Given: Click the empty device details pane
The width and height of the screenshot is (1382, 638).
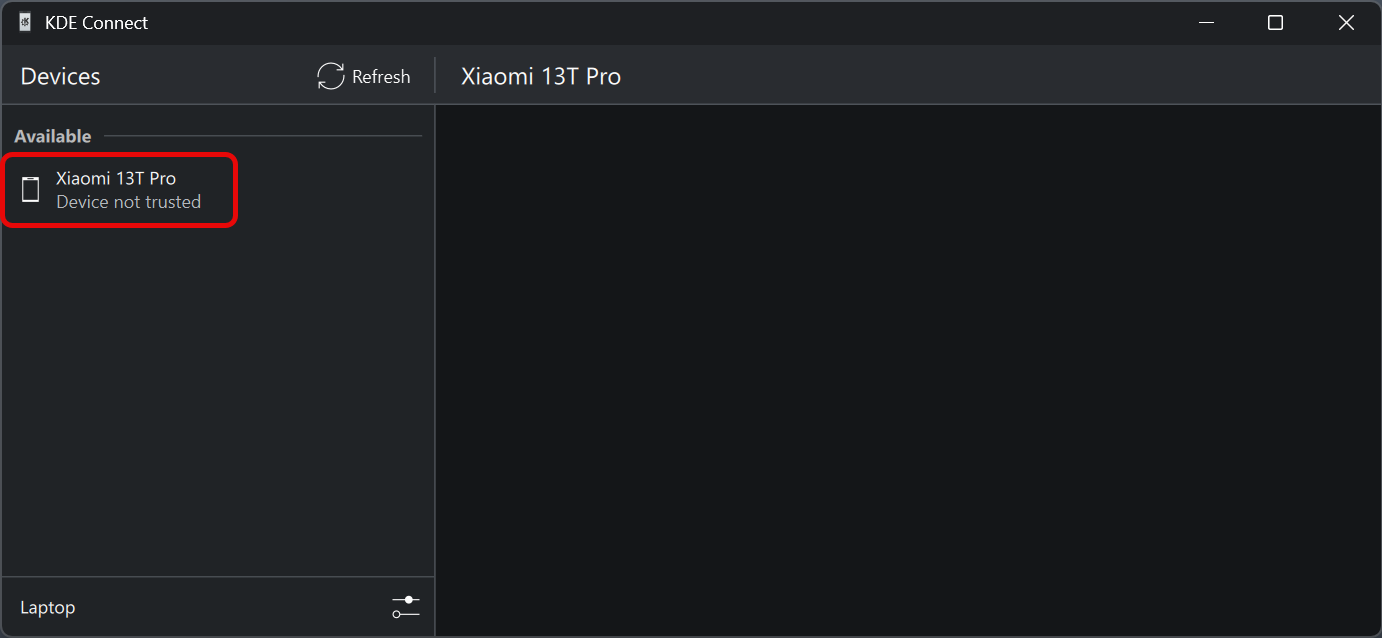Looking at the screenshot, I should [908, 370].
